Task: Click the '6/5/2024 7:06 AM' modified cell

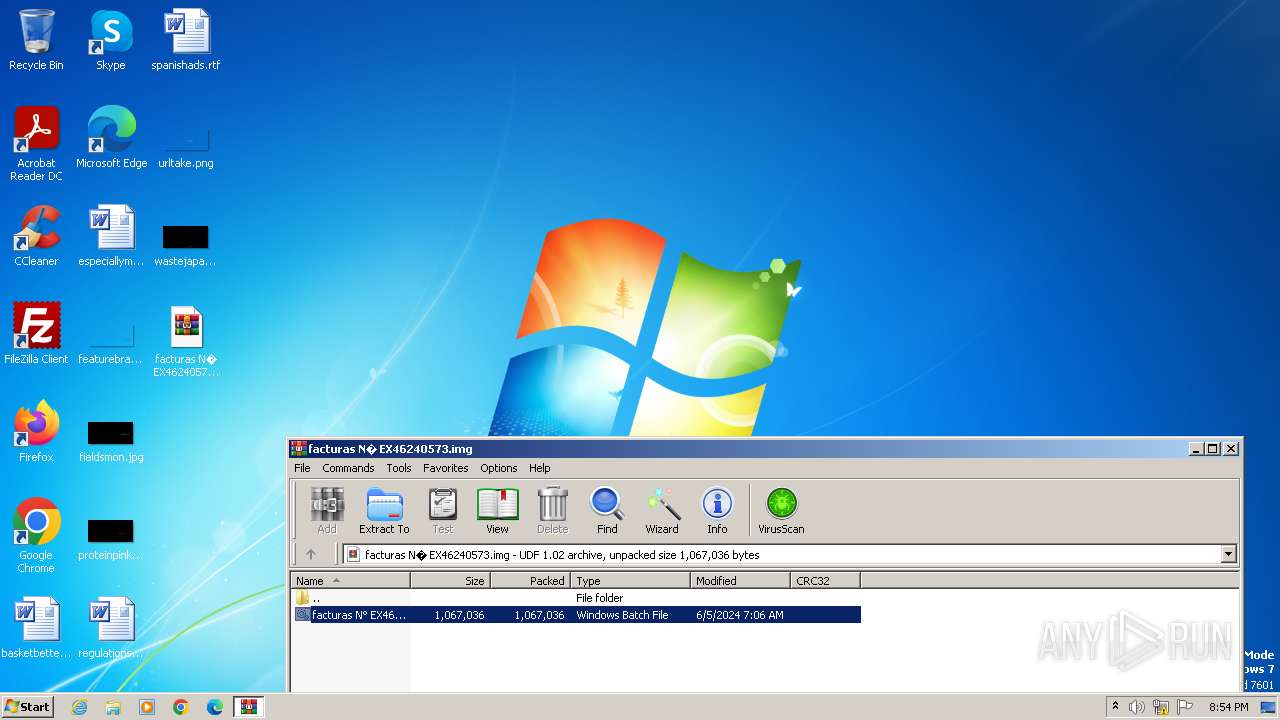Action: (740, 615)
